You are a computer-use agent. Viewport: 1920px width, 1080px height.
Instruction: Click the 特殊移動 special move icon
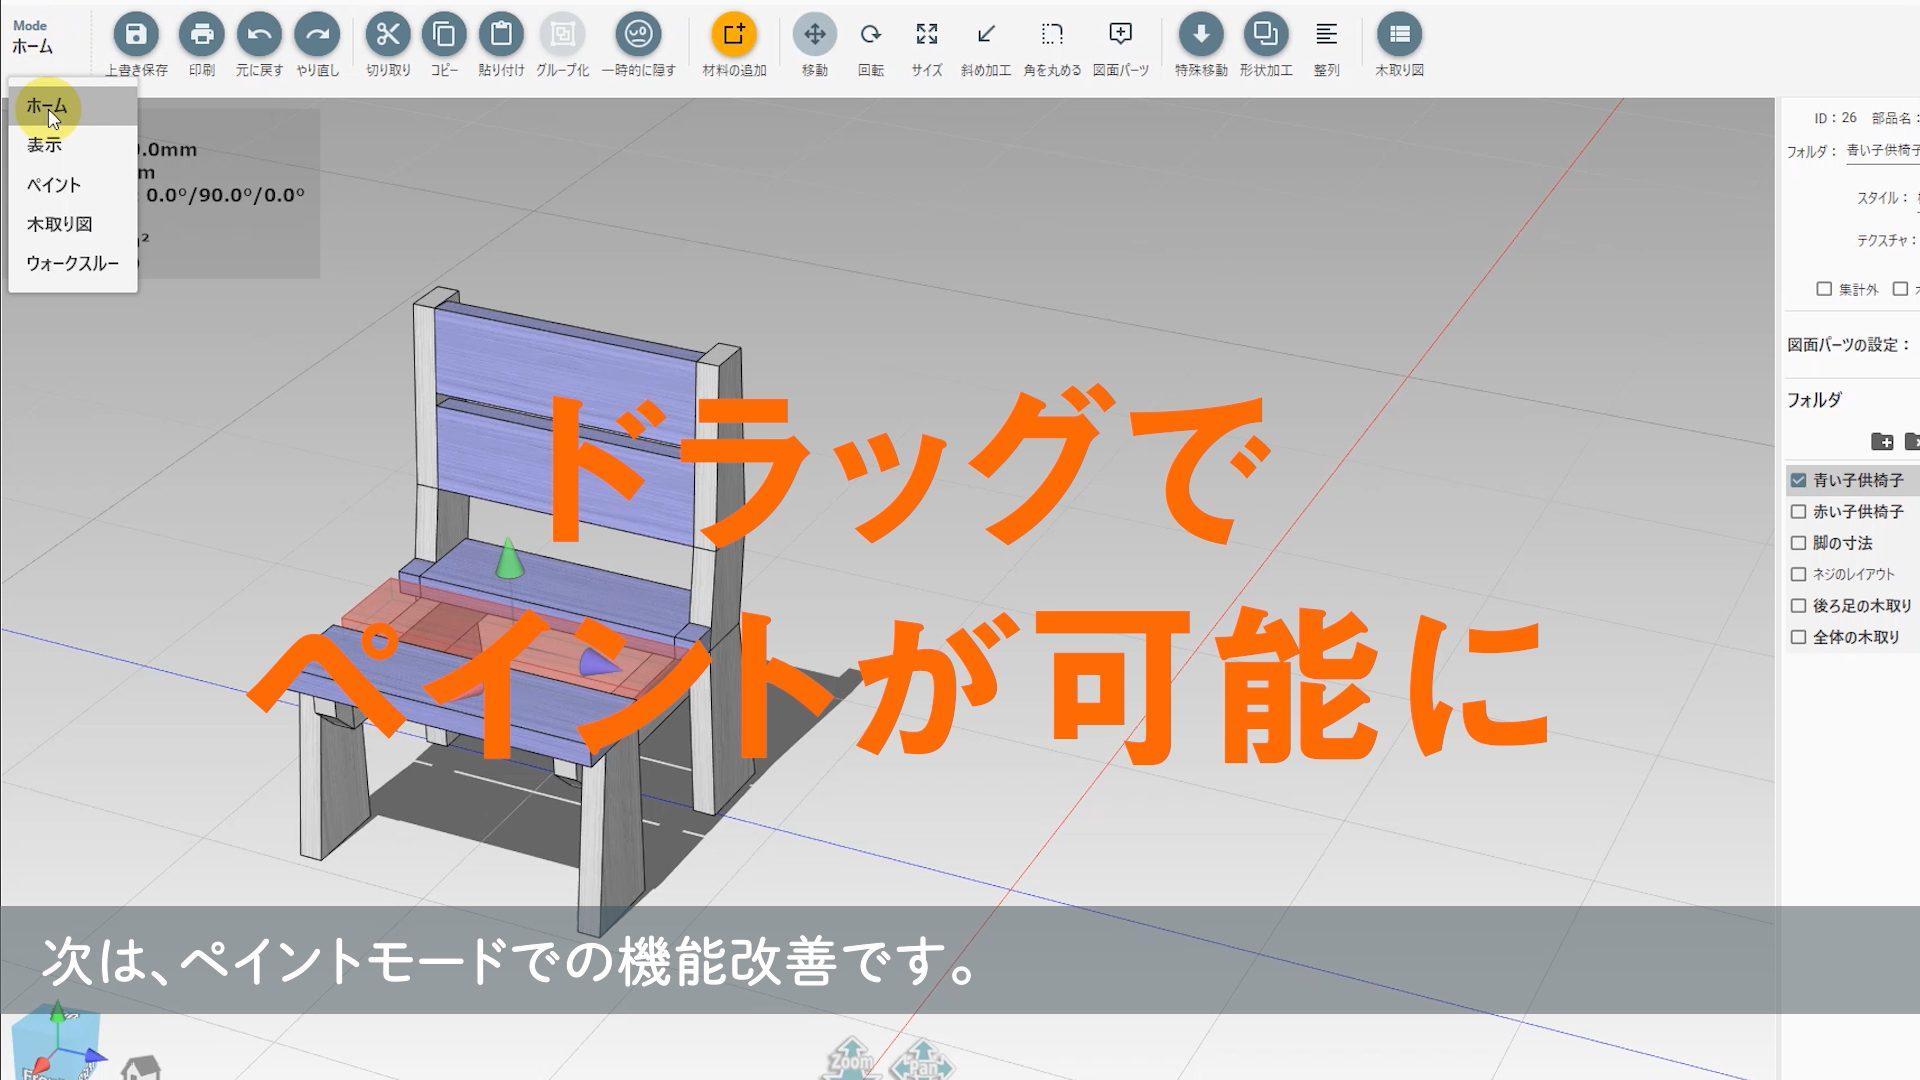1201,35
